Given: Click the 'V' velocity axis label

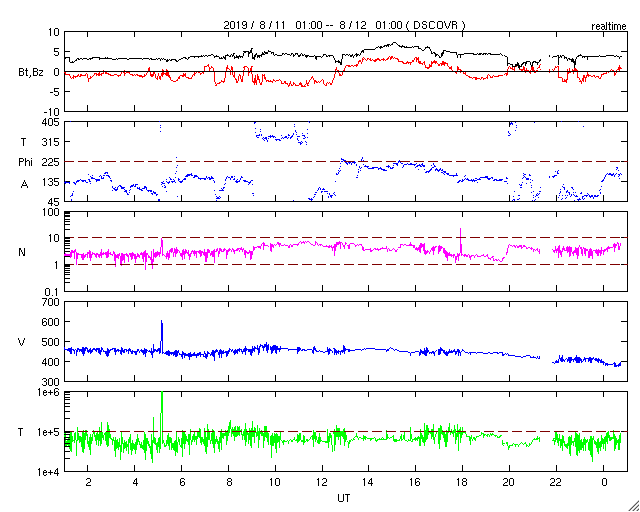Looking at the screenshot, I should click(22, 342).
